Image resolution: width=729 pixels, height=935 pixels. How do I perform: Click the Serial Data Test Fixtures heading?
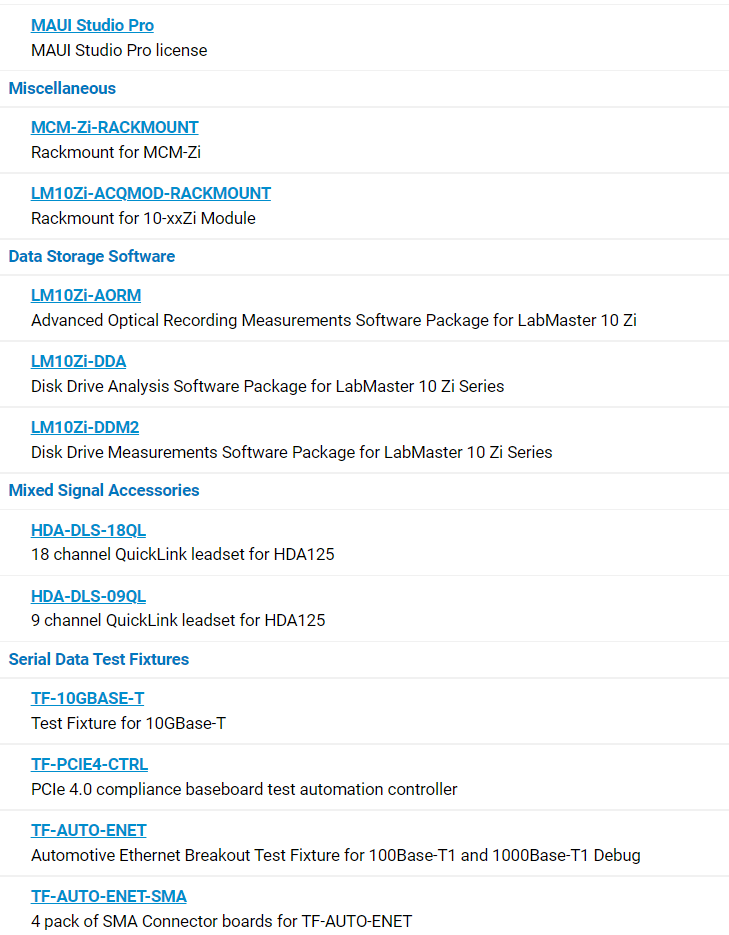[x=98, y=659]
